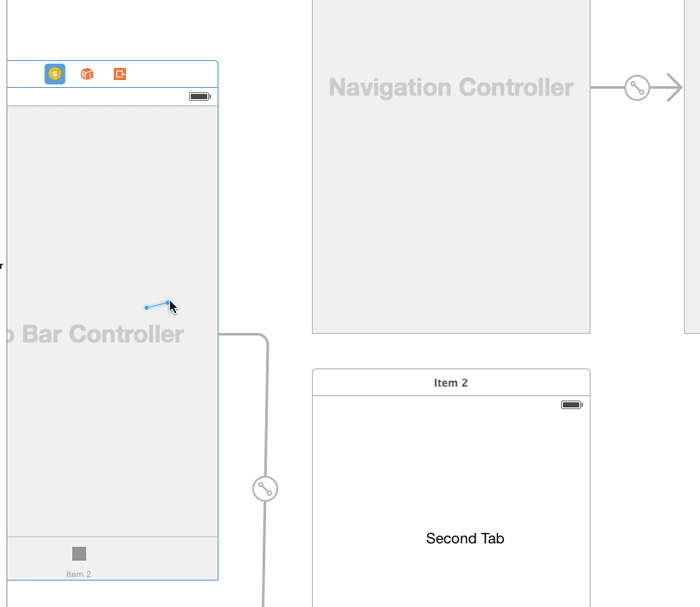Click the gray square tab bar item icon
The height and width of the screenshot is (607, 700).
79,554
